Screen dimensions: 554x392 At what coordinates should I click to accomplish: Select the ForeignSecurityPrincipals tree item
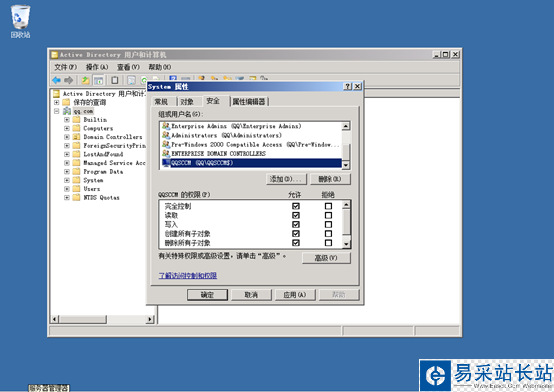point(114,145)
